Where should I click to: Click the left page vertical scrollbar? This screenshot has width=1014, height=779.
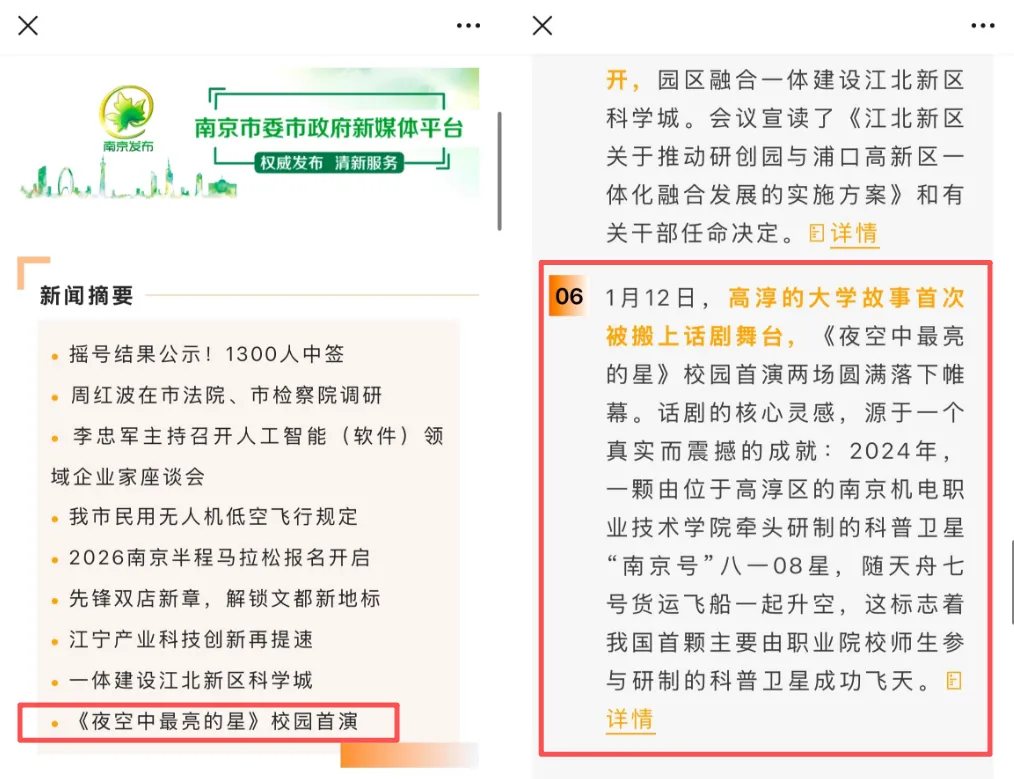click(499, 171)
